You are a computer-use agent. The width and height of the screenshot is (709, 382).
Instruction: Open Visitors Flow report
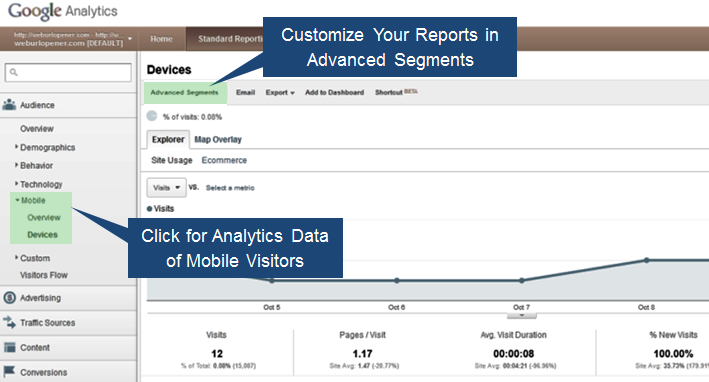(x=44, y=275)
